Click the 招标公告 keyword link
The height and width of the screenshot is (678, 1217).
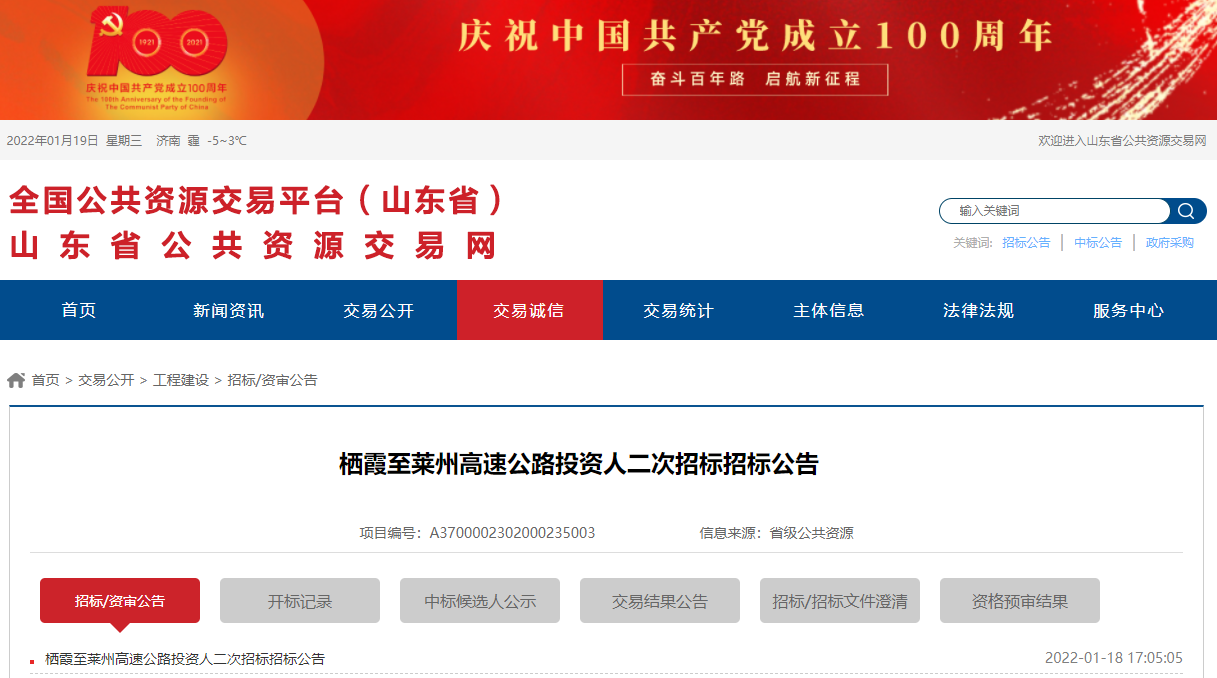pos(1026,243)
